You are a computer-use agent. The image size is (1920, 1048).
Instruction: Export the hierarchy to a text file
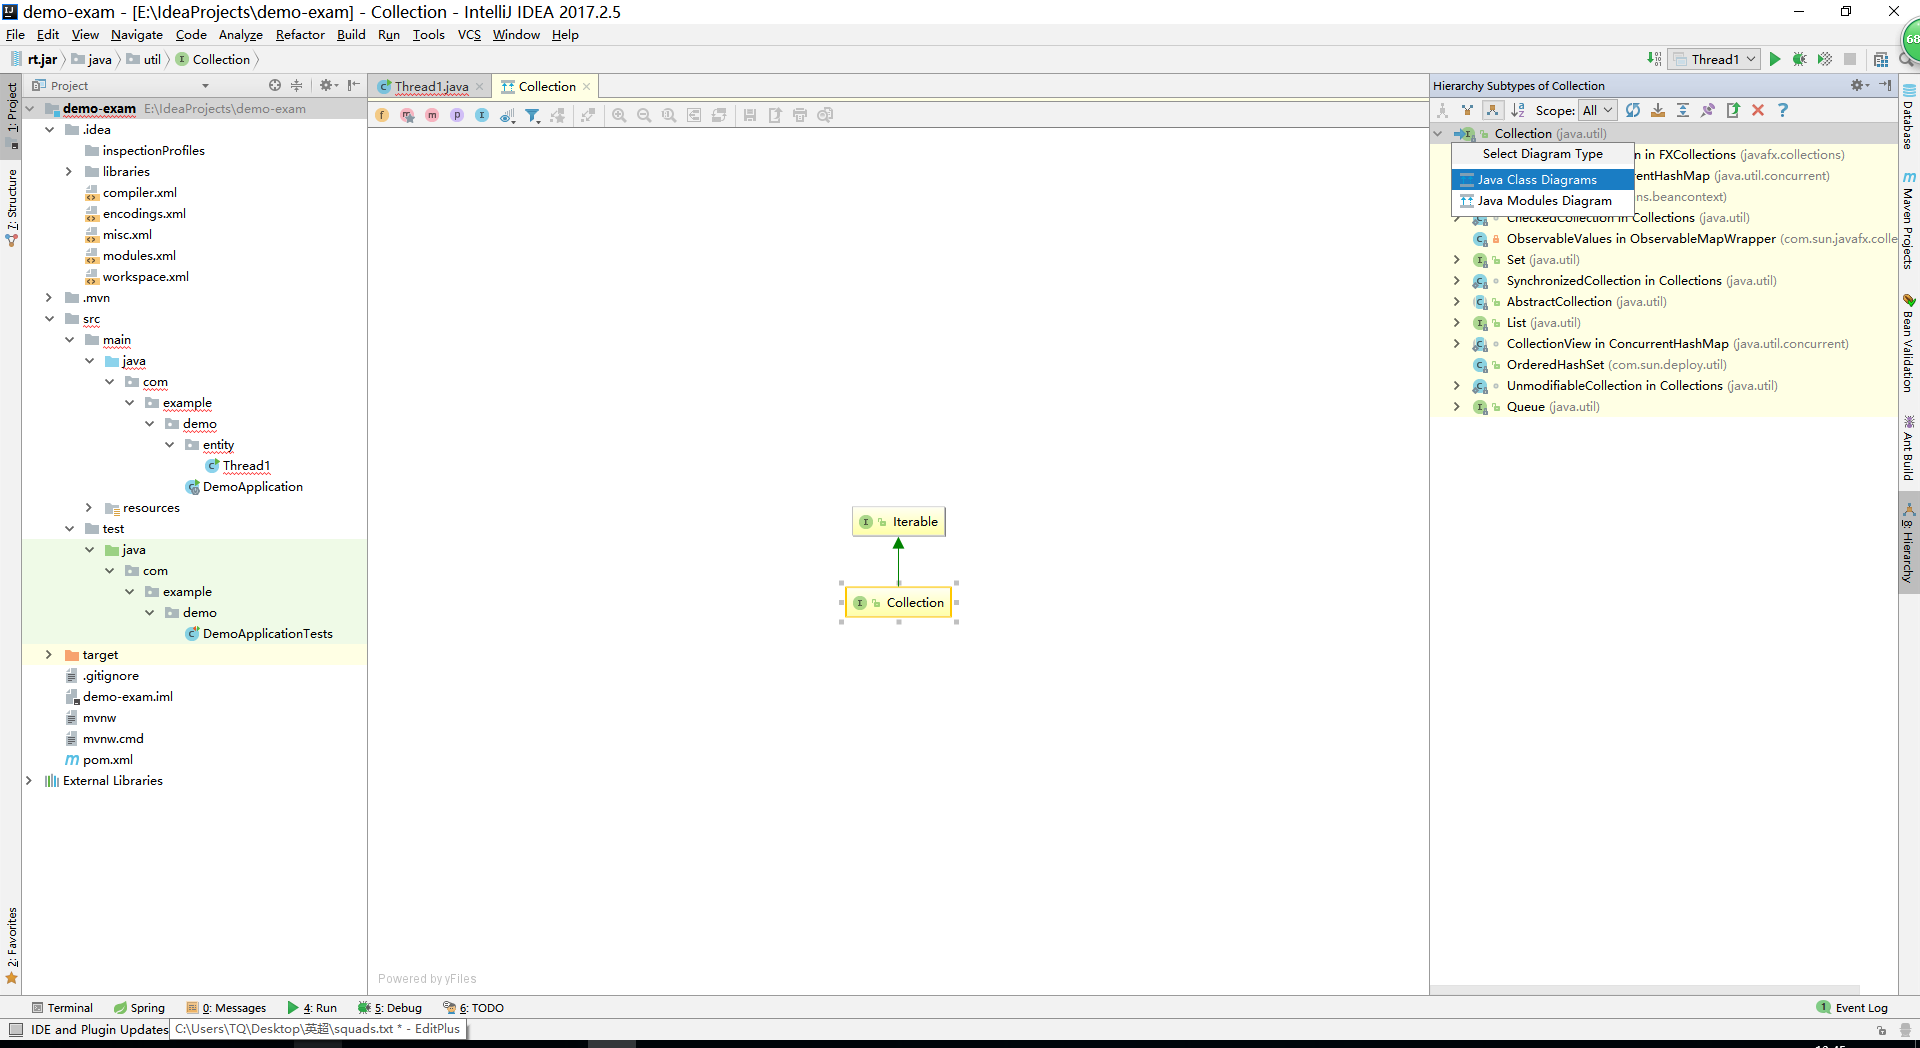click(1733, 110)
